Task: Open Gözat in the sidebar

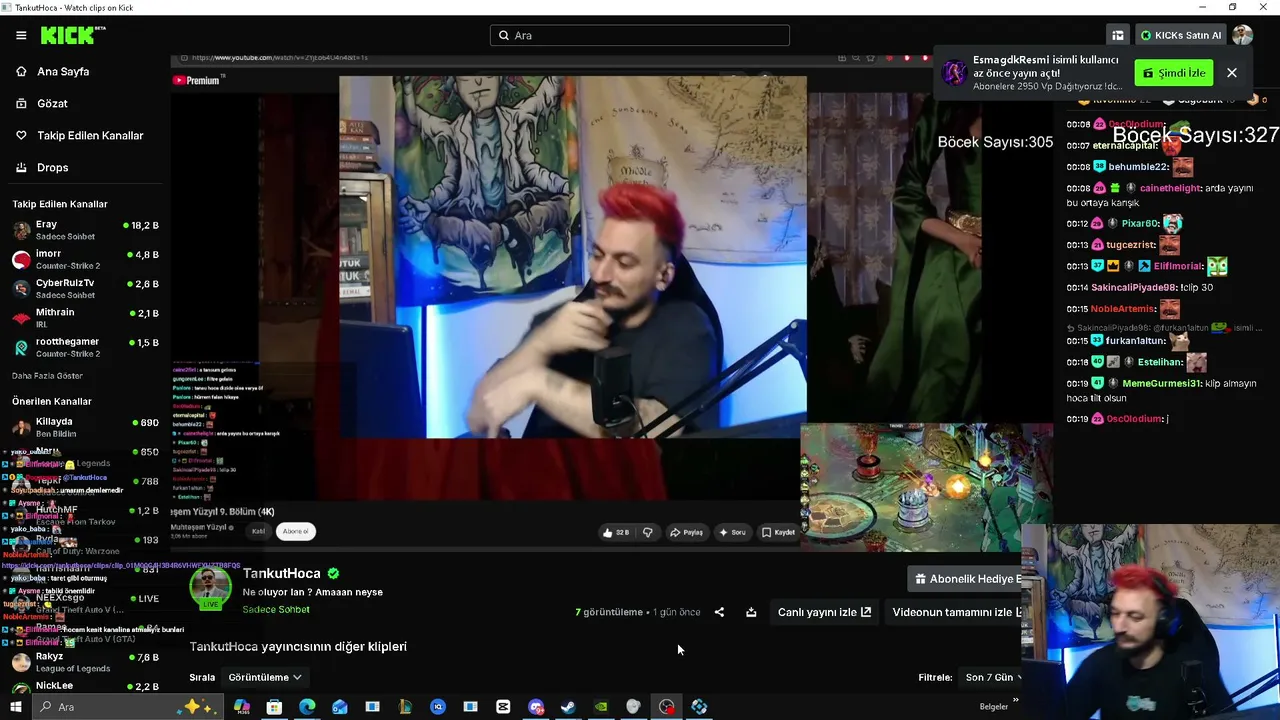Action: (x=52, y=104)
